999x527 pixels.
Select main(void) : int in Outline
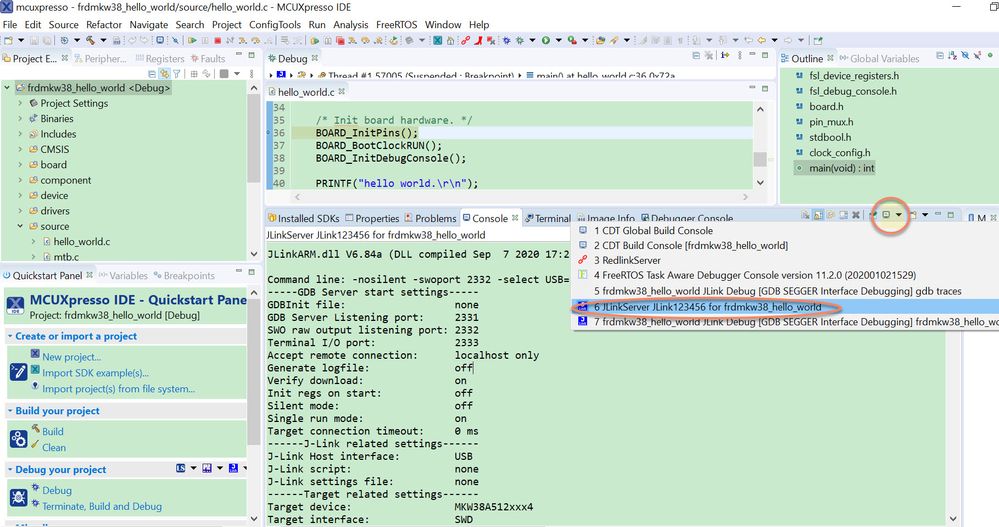[x=842, y=168]
